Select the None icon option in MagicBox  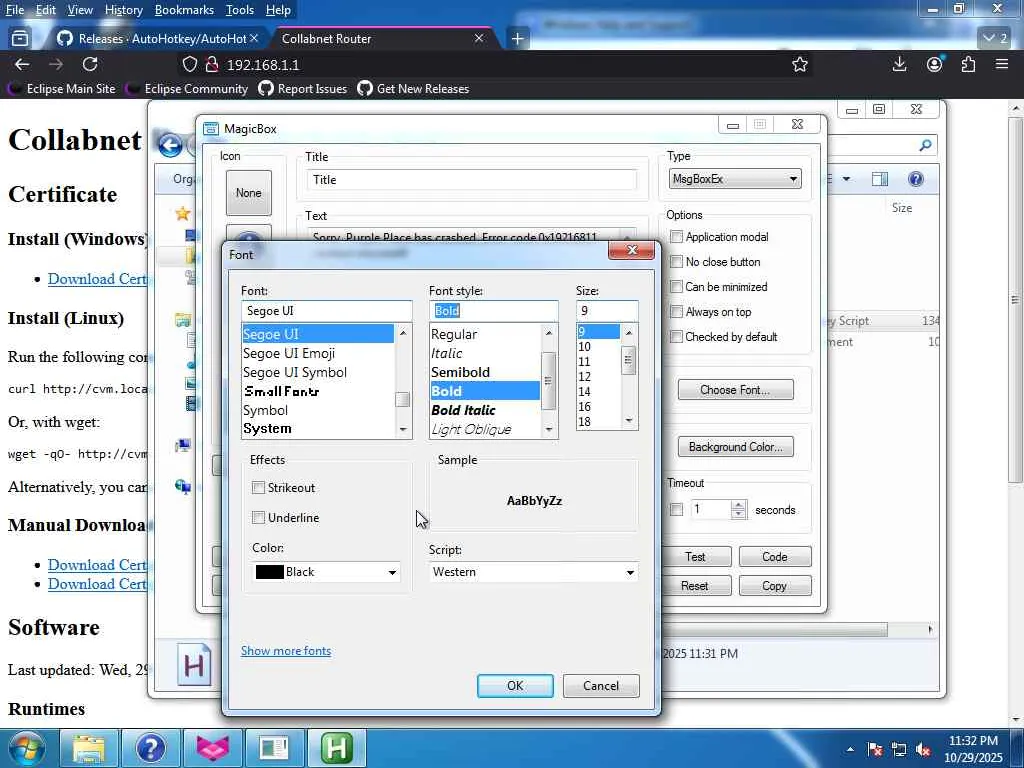point(249,193)
